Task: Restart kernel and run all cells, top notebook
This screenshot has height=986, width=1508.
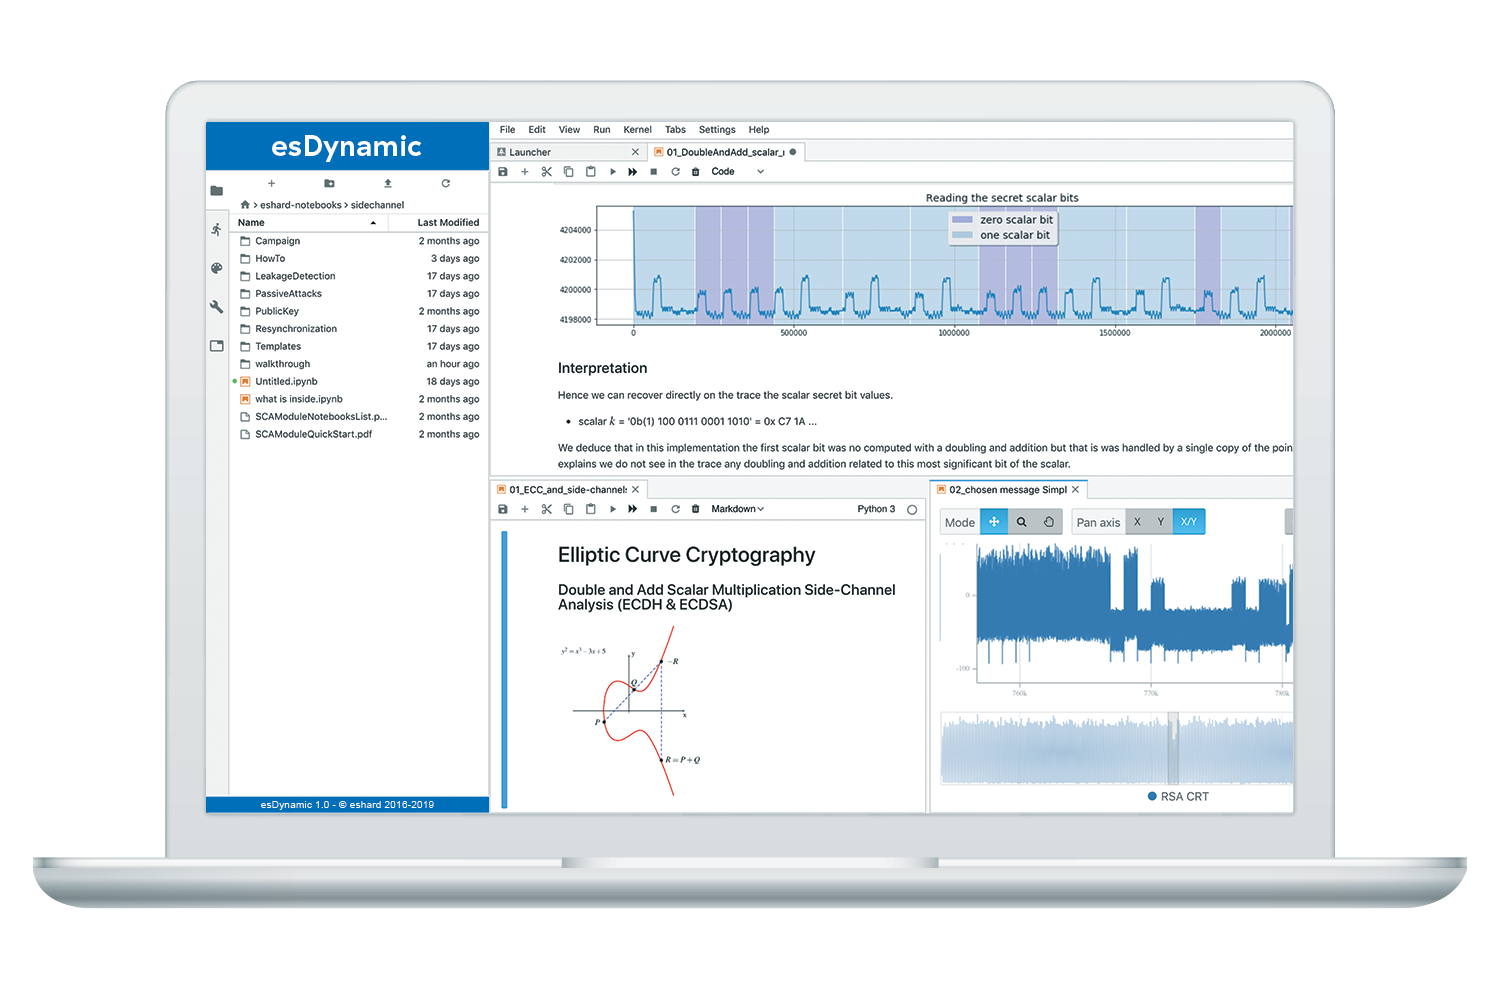Action: pyautogui.click(x=632, y=172)
